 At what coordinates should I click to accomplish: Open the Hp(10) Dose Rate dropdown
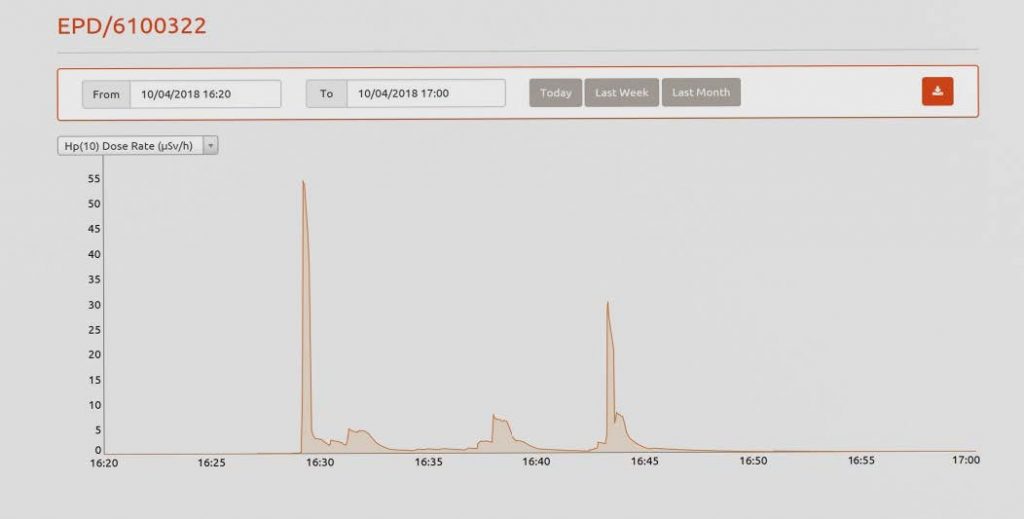(130, 146)
